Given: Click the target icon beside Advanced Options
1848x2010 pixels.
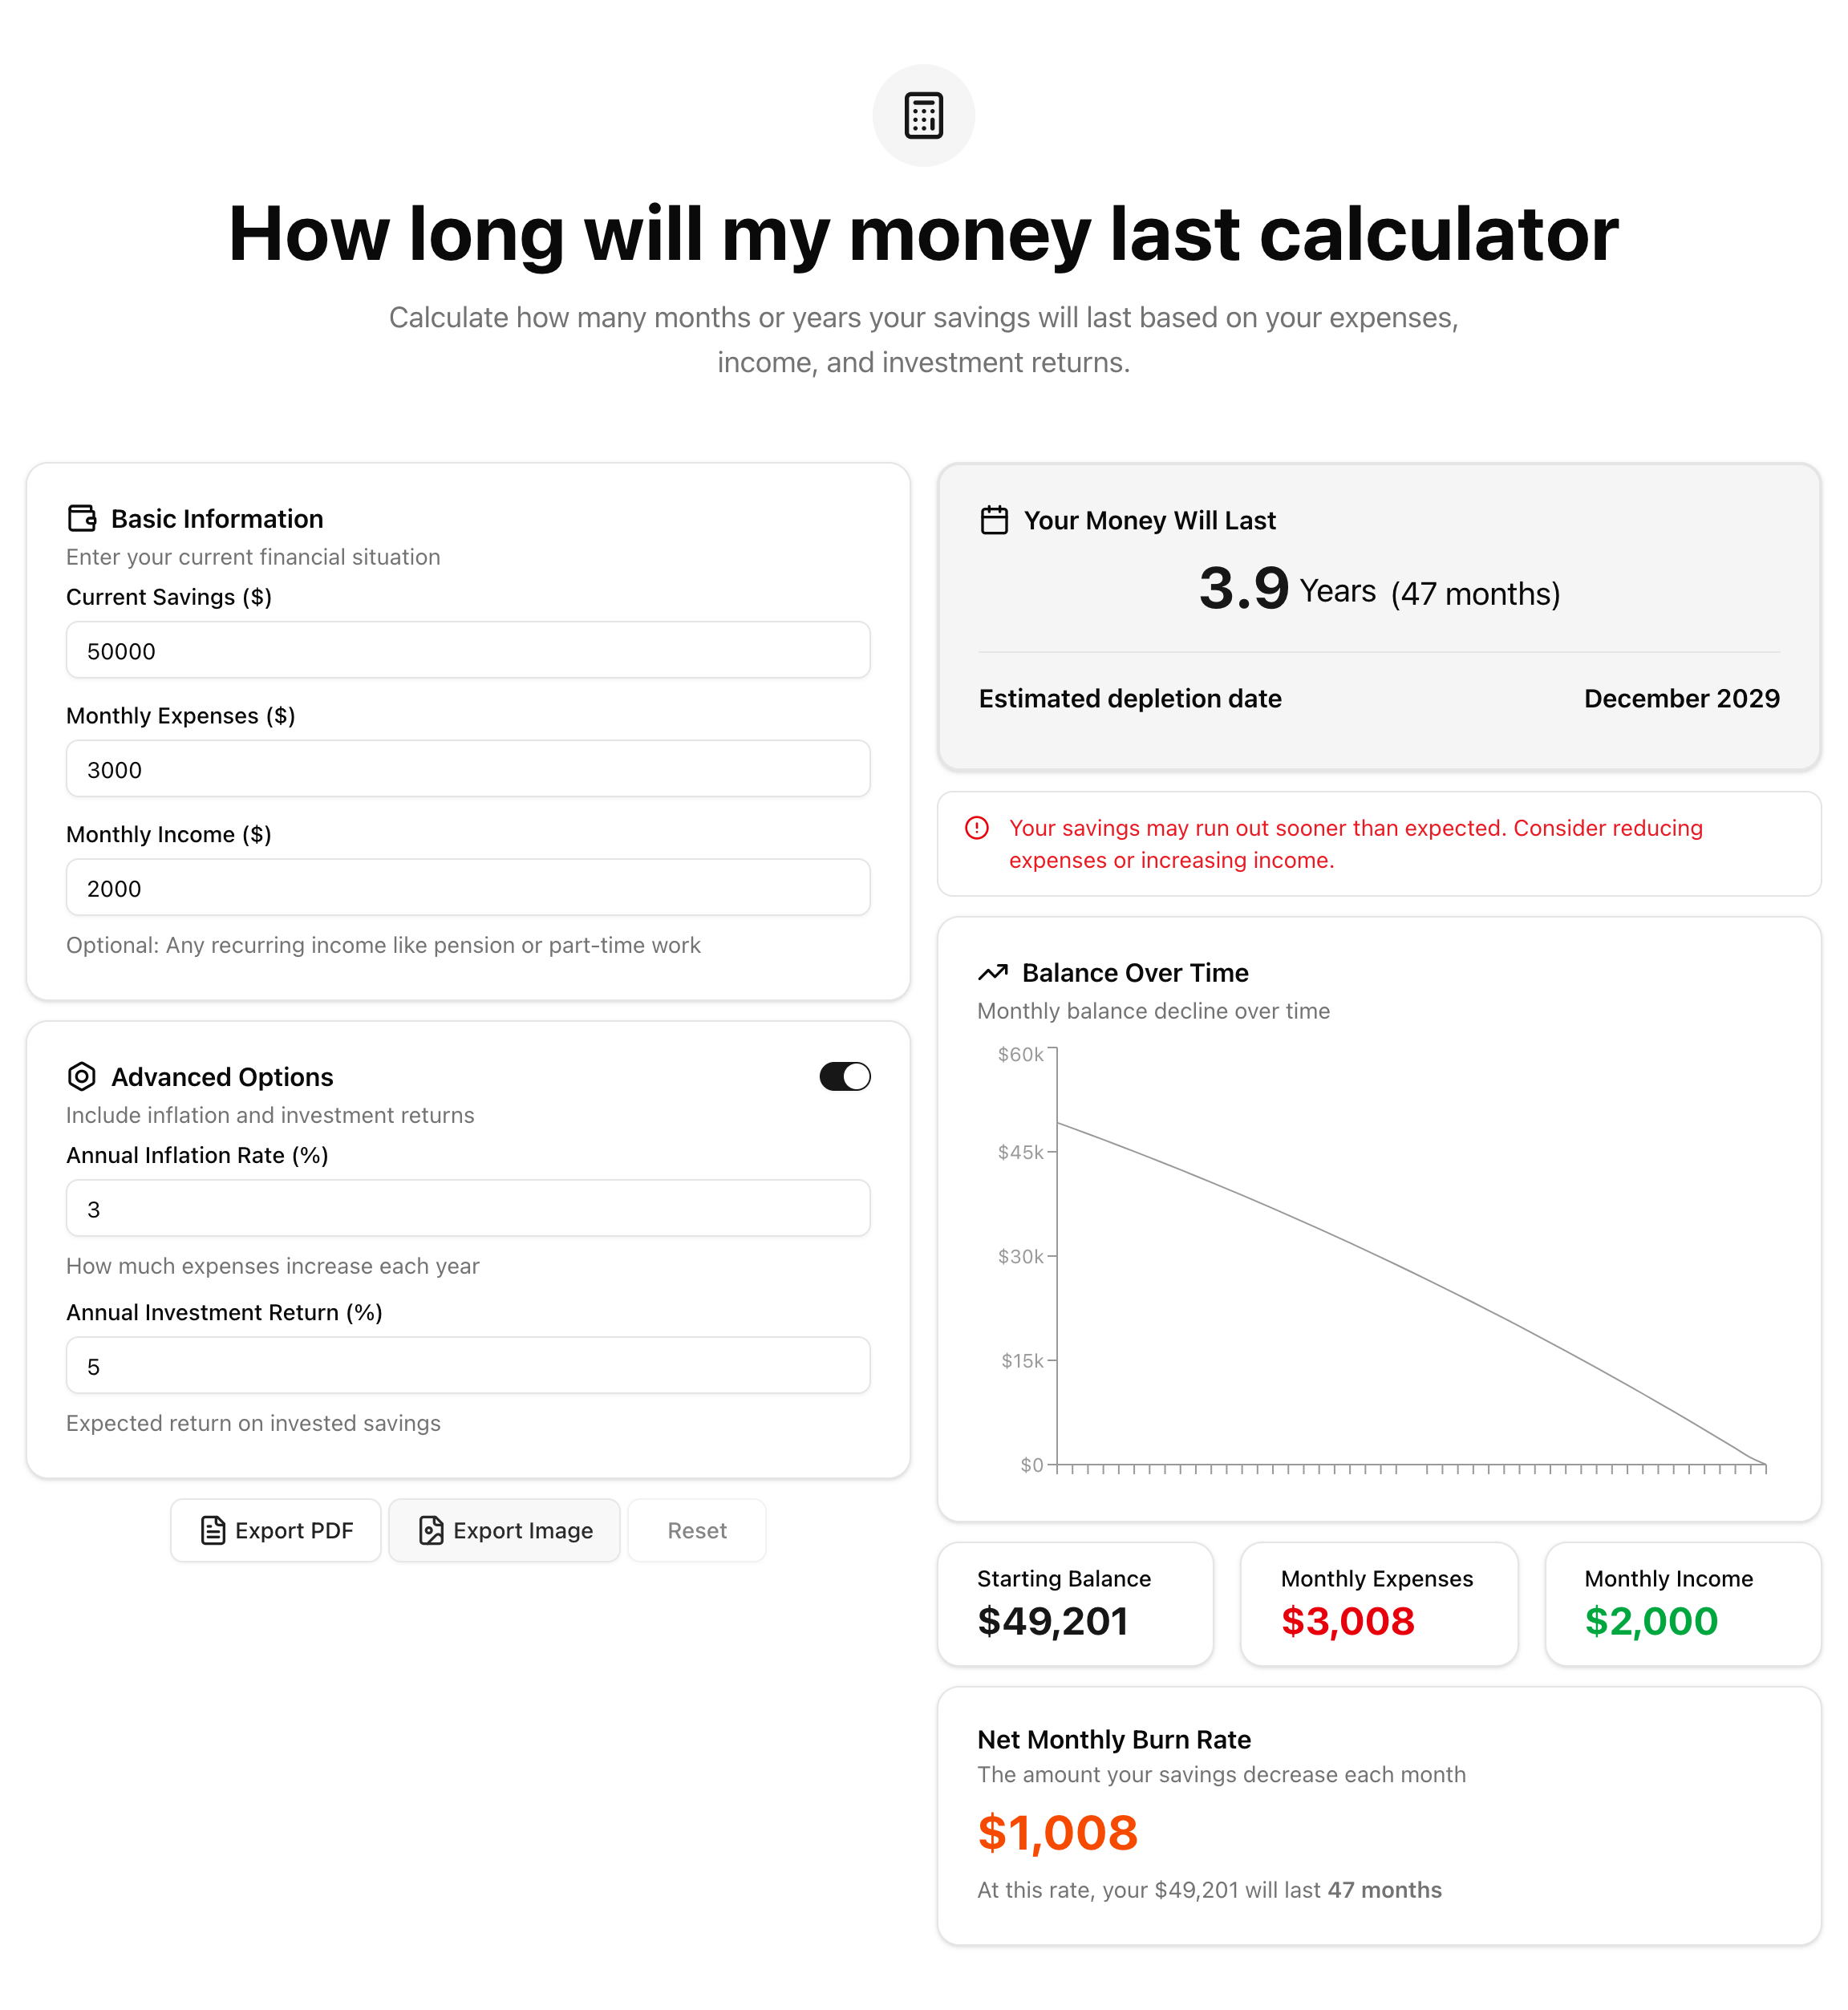Looking at the screenshot, I should click(x=81, y=1076).
